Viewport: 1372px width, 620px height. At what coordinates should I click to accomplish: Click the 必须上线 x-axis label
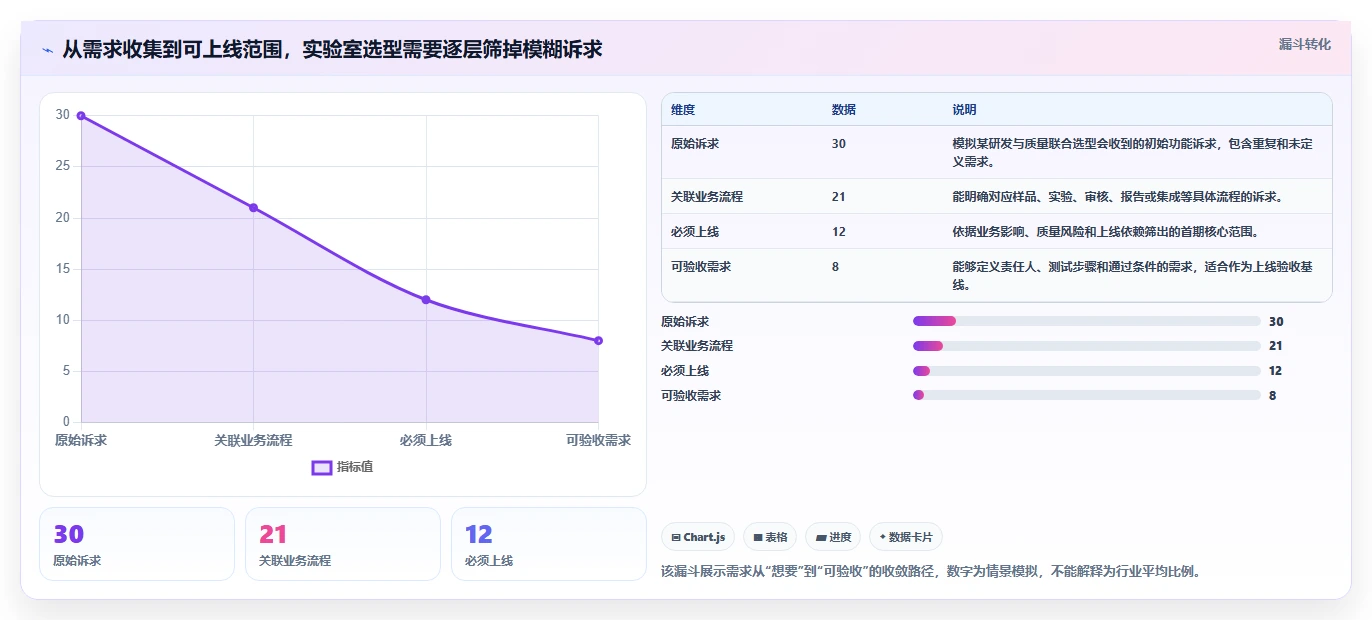pos(426,440)
